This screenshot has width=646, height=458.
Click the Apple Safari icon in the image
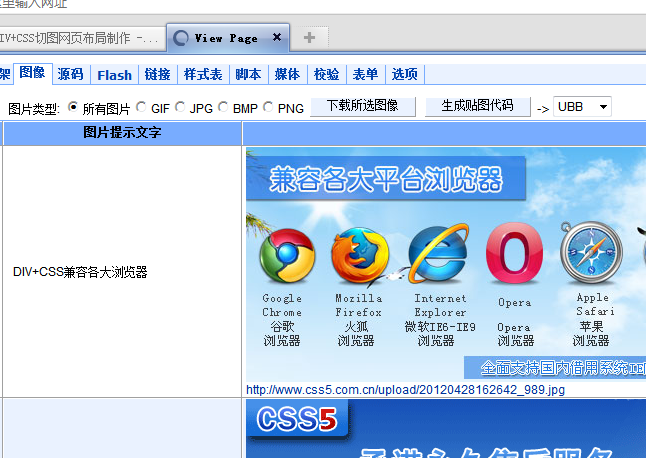click(591, 253)
